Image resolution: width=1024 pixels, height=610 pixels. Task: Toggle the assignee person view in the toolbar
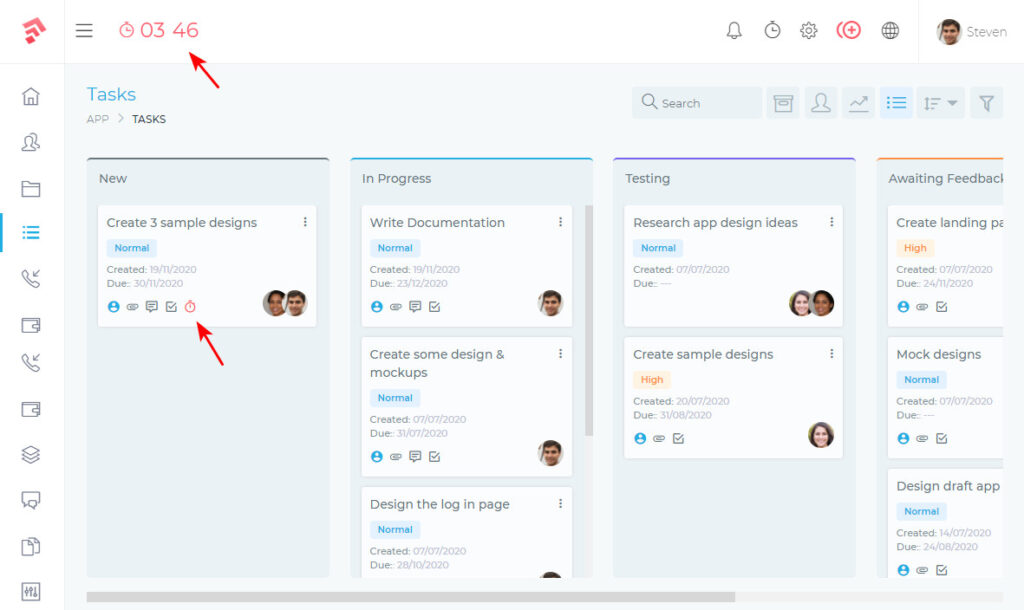click(x=821, y=102)
